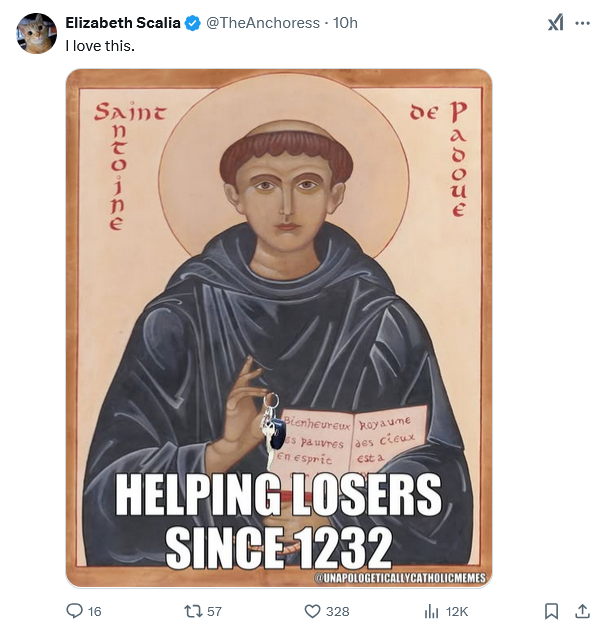
Task: Open Grok actions for this post
Action: pos(555,23)
